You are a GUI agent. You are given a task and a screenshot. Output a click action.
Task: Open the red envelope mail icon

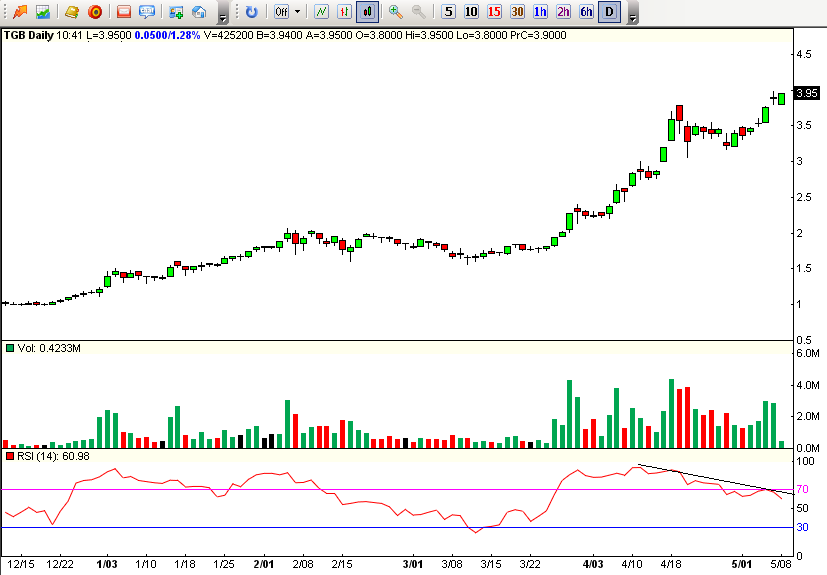(123, 12)
